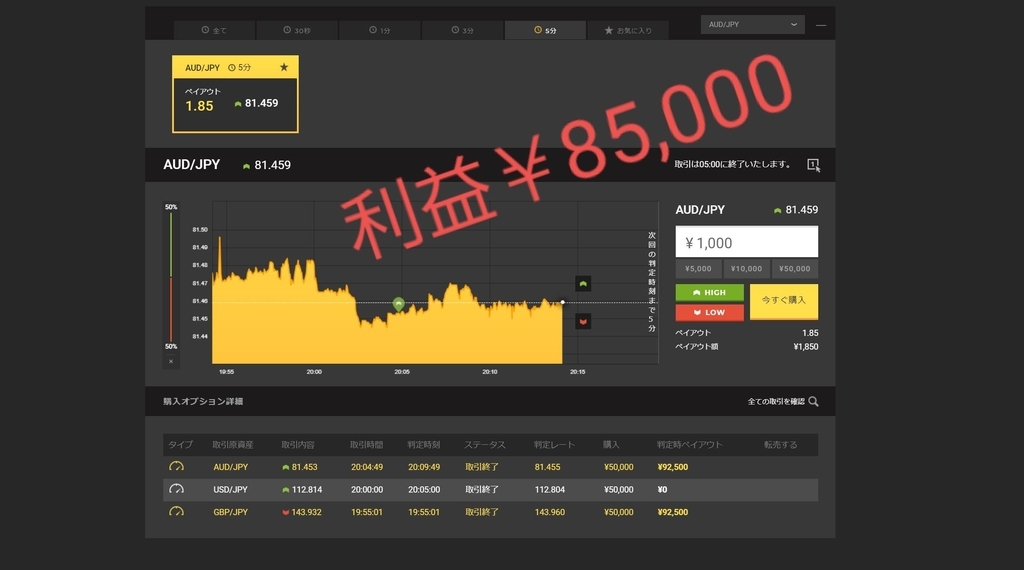Click the 判定時刻 column header
The height and width of the screenshot is (570, 1024).
coord(424,445)
